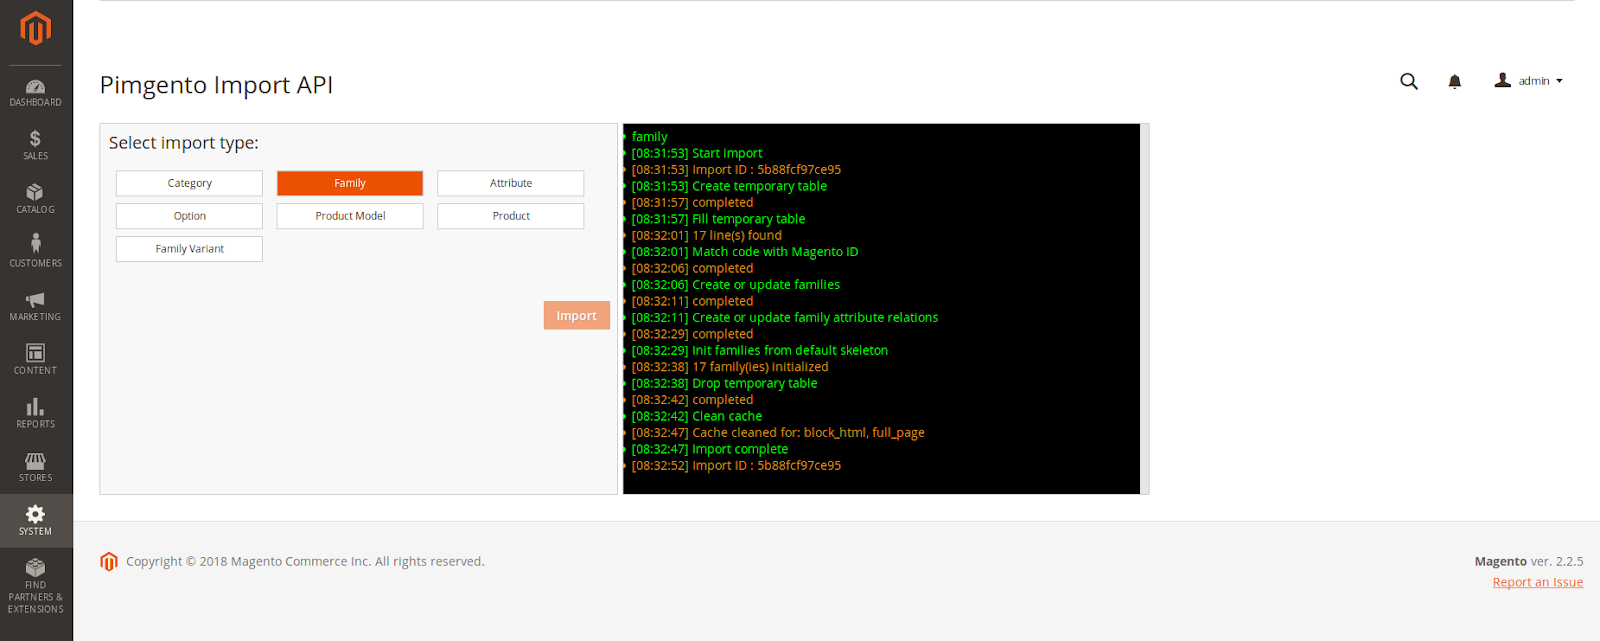Viewport: 1600px width, 641px height.
Task: Click the Magento logo in sidebar
Action: 36,28
